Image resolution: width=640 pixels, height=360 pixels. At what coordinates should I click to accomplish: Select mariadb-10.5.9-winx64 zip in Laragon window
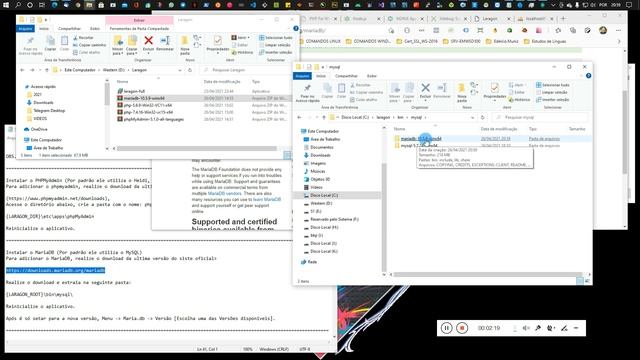tap(144, 98)
